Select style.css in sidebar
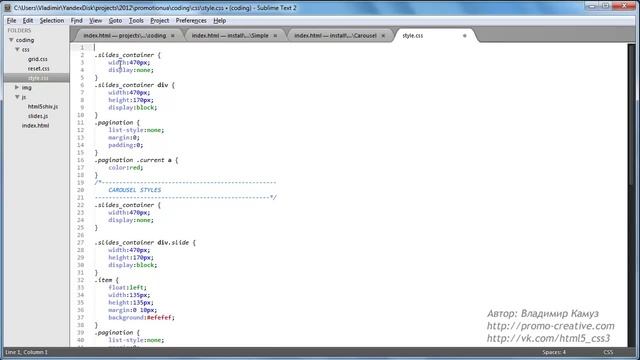The height and width of the screenshot is (360, 640). [38, 78]
